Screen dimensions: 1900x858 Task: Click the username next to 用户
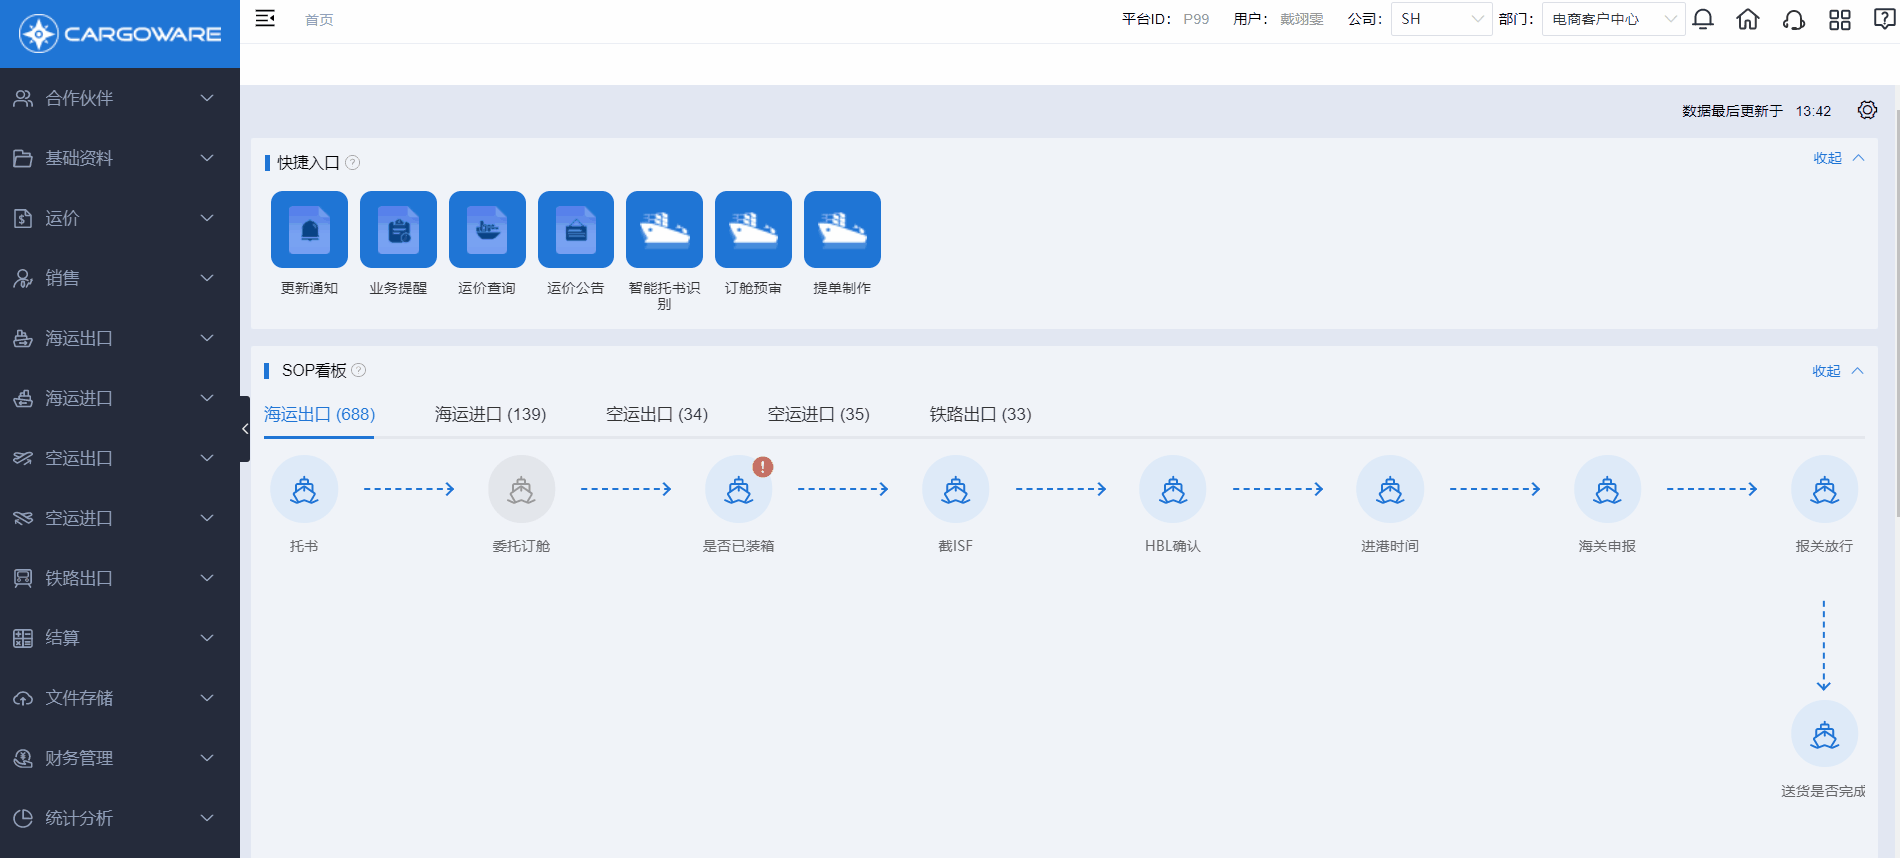(1301, 19)
